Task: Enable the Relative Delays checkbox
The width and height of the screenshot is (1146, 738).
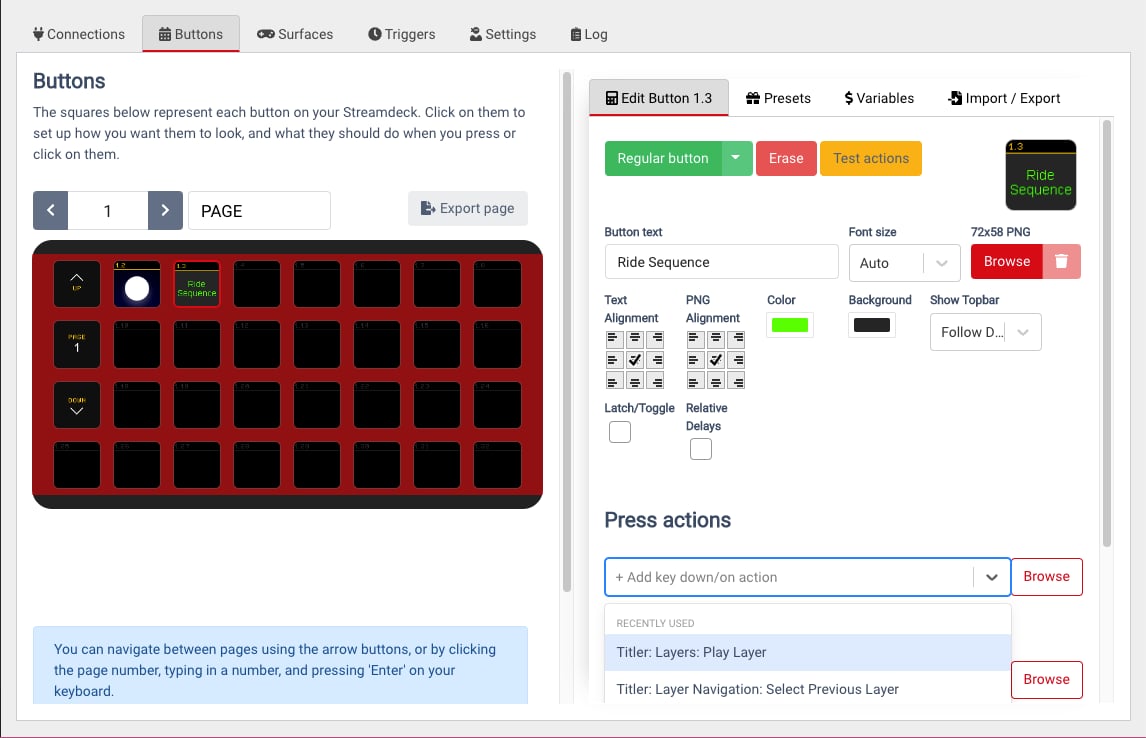Action: (701, 449)
